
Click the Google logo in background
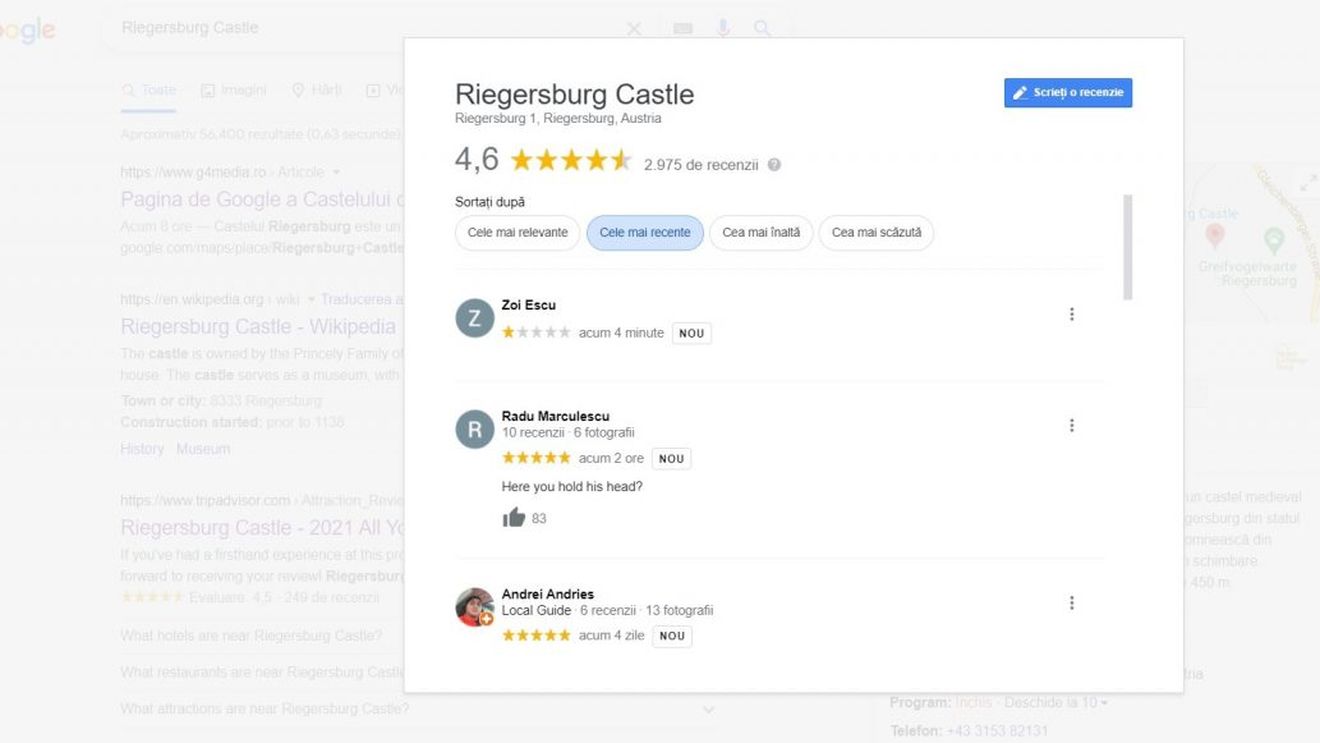click(x=27, y=30)
